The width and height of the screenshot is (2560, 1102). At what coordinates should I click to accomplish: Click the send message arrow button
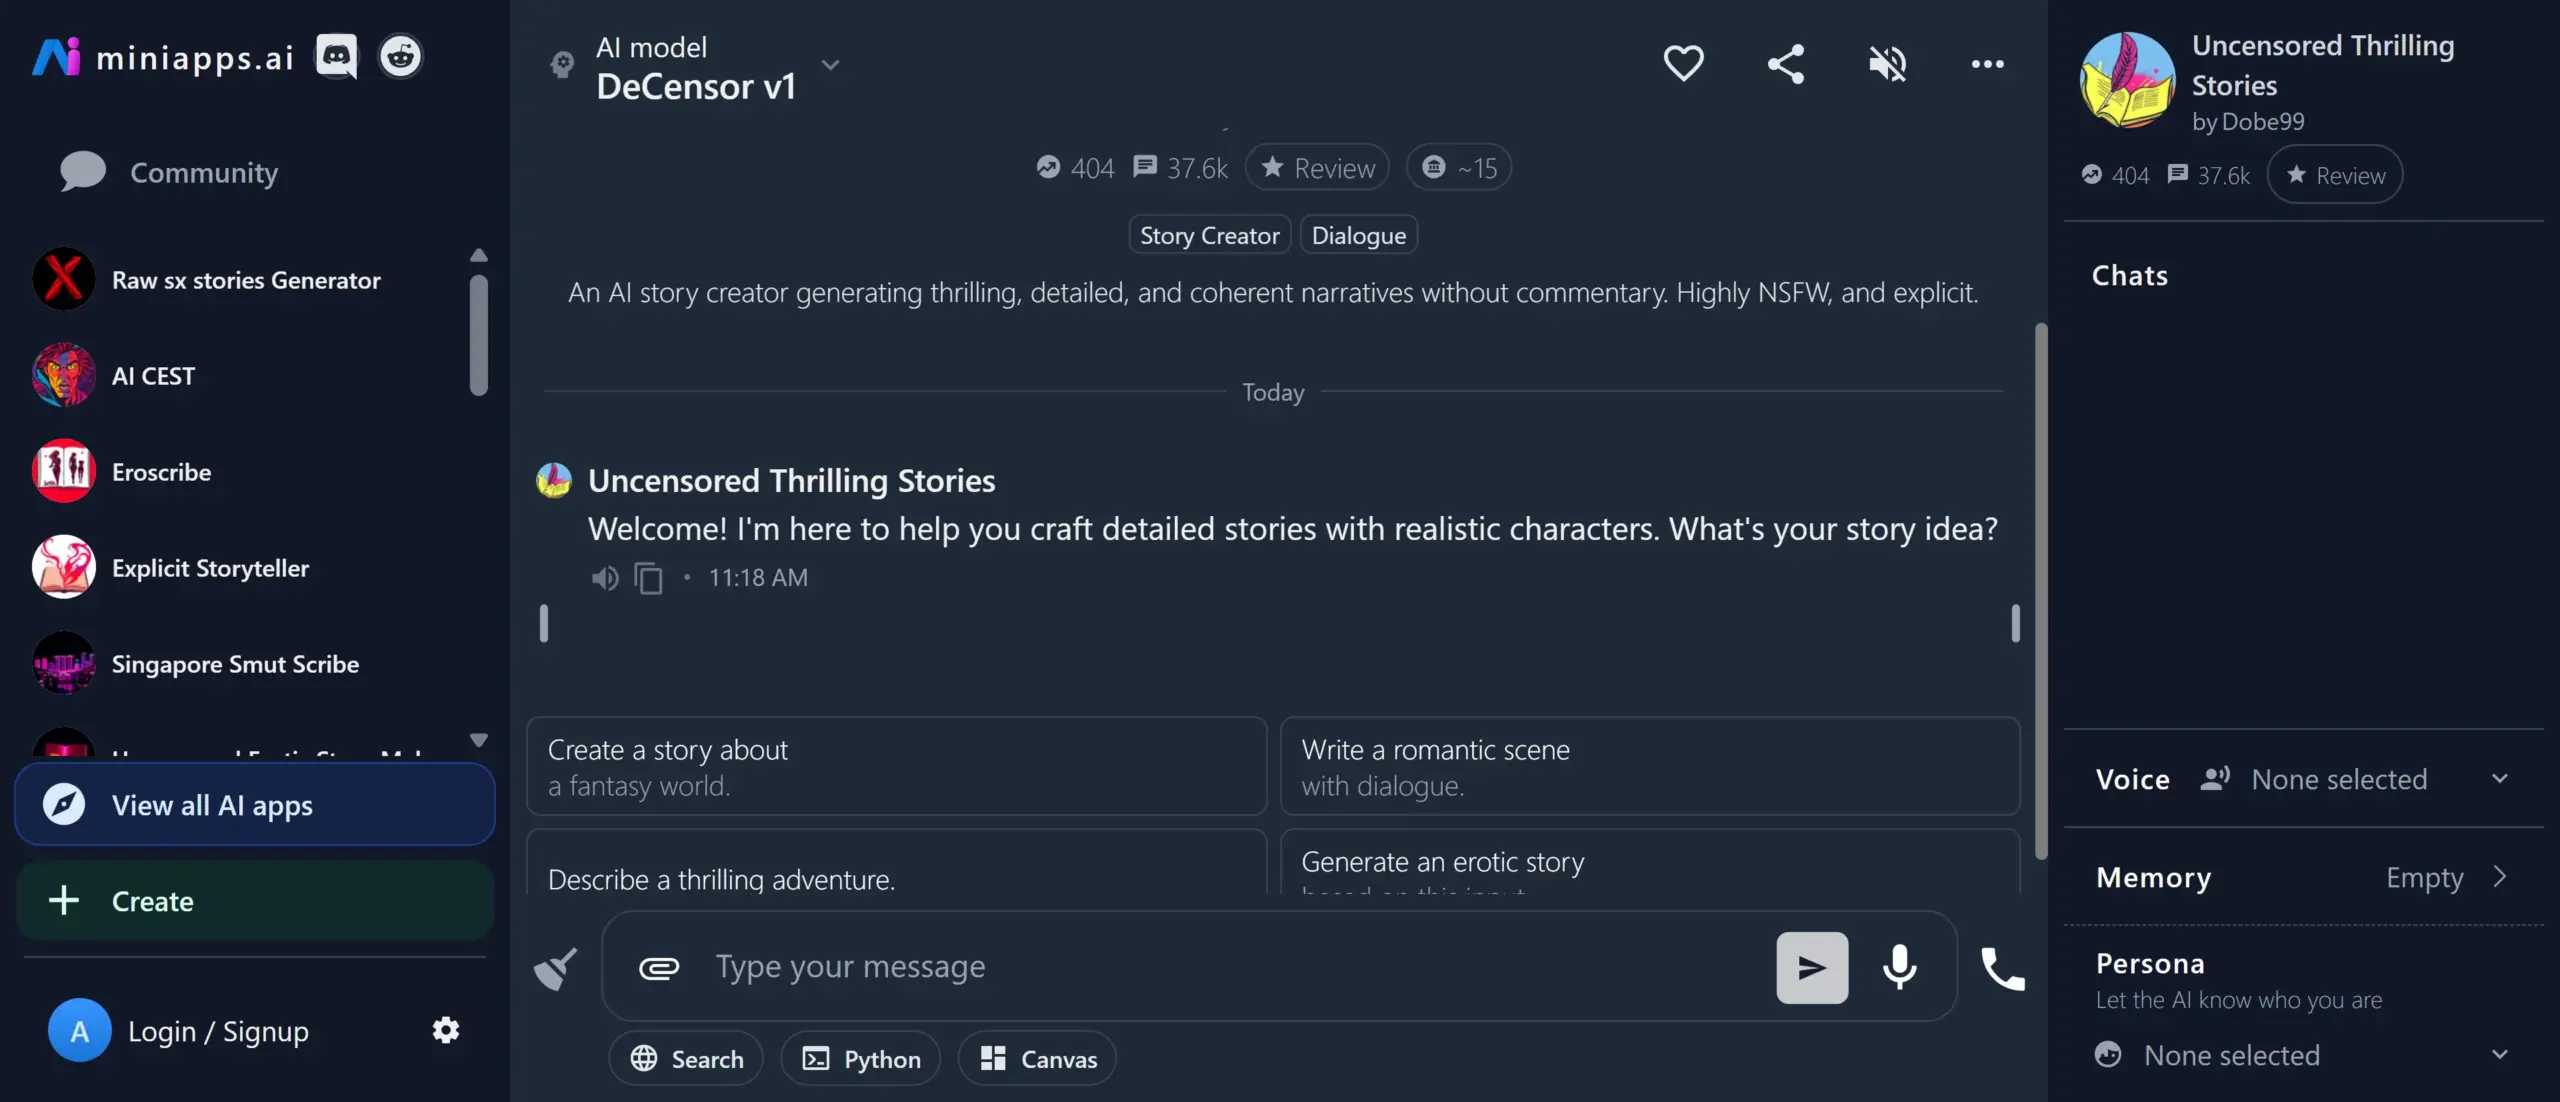coord(1811,967)
